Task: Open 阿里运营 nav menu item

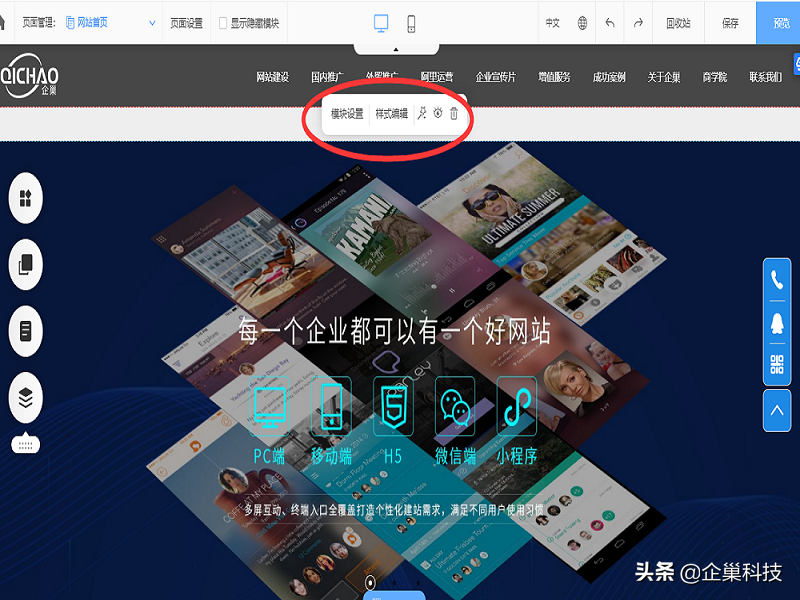Action: [x=437, y=77]
